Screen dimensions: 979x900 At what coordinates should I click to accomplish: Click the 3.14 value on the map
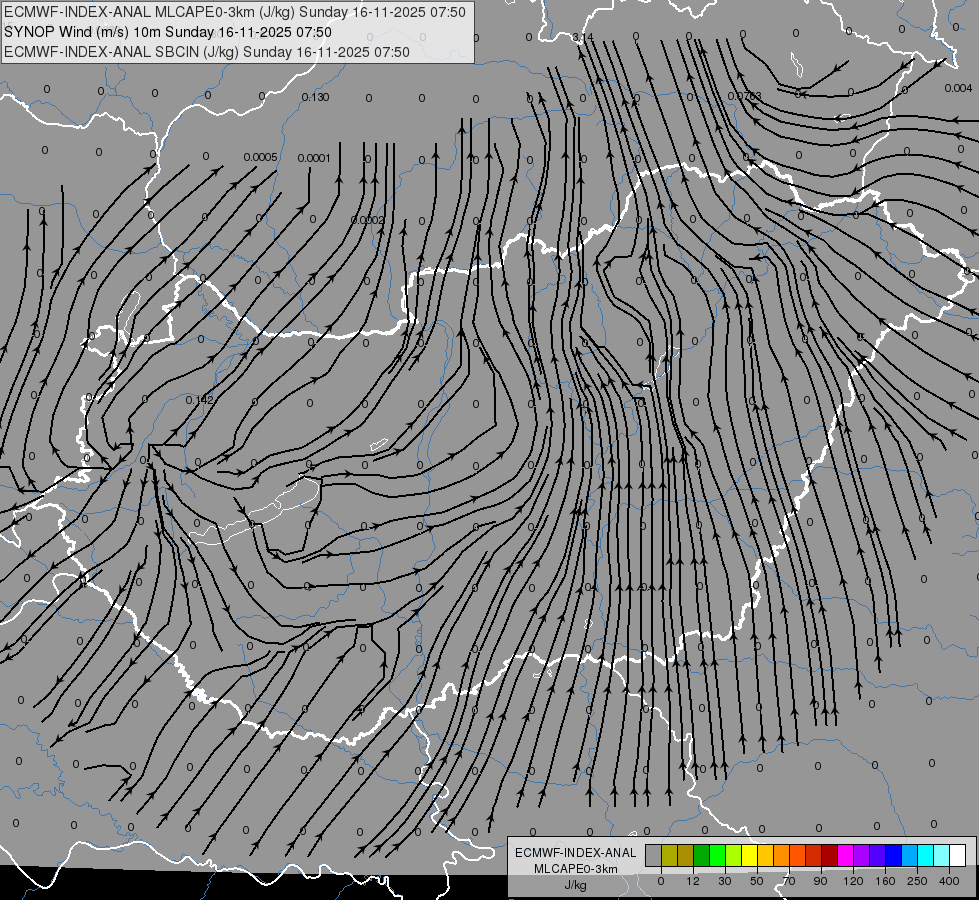583,37
